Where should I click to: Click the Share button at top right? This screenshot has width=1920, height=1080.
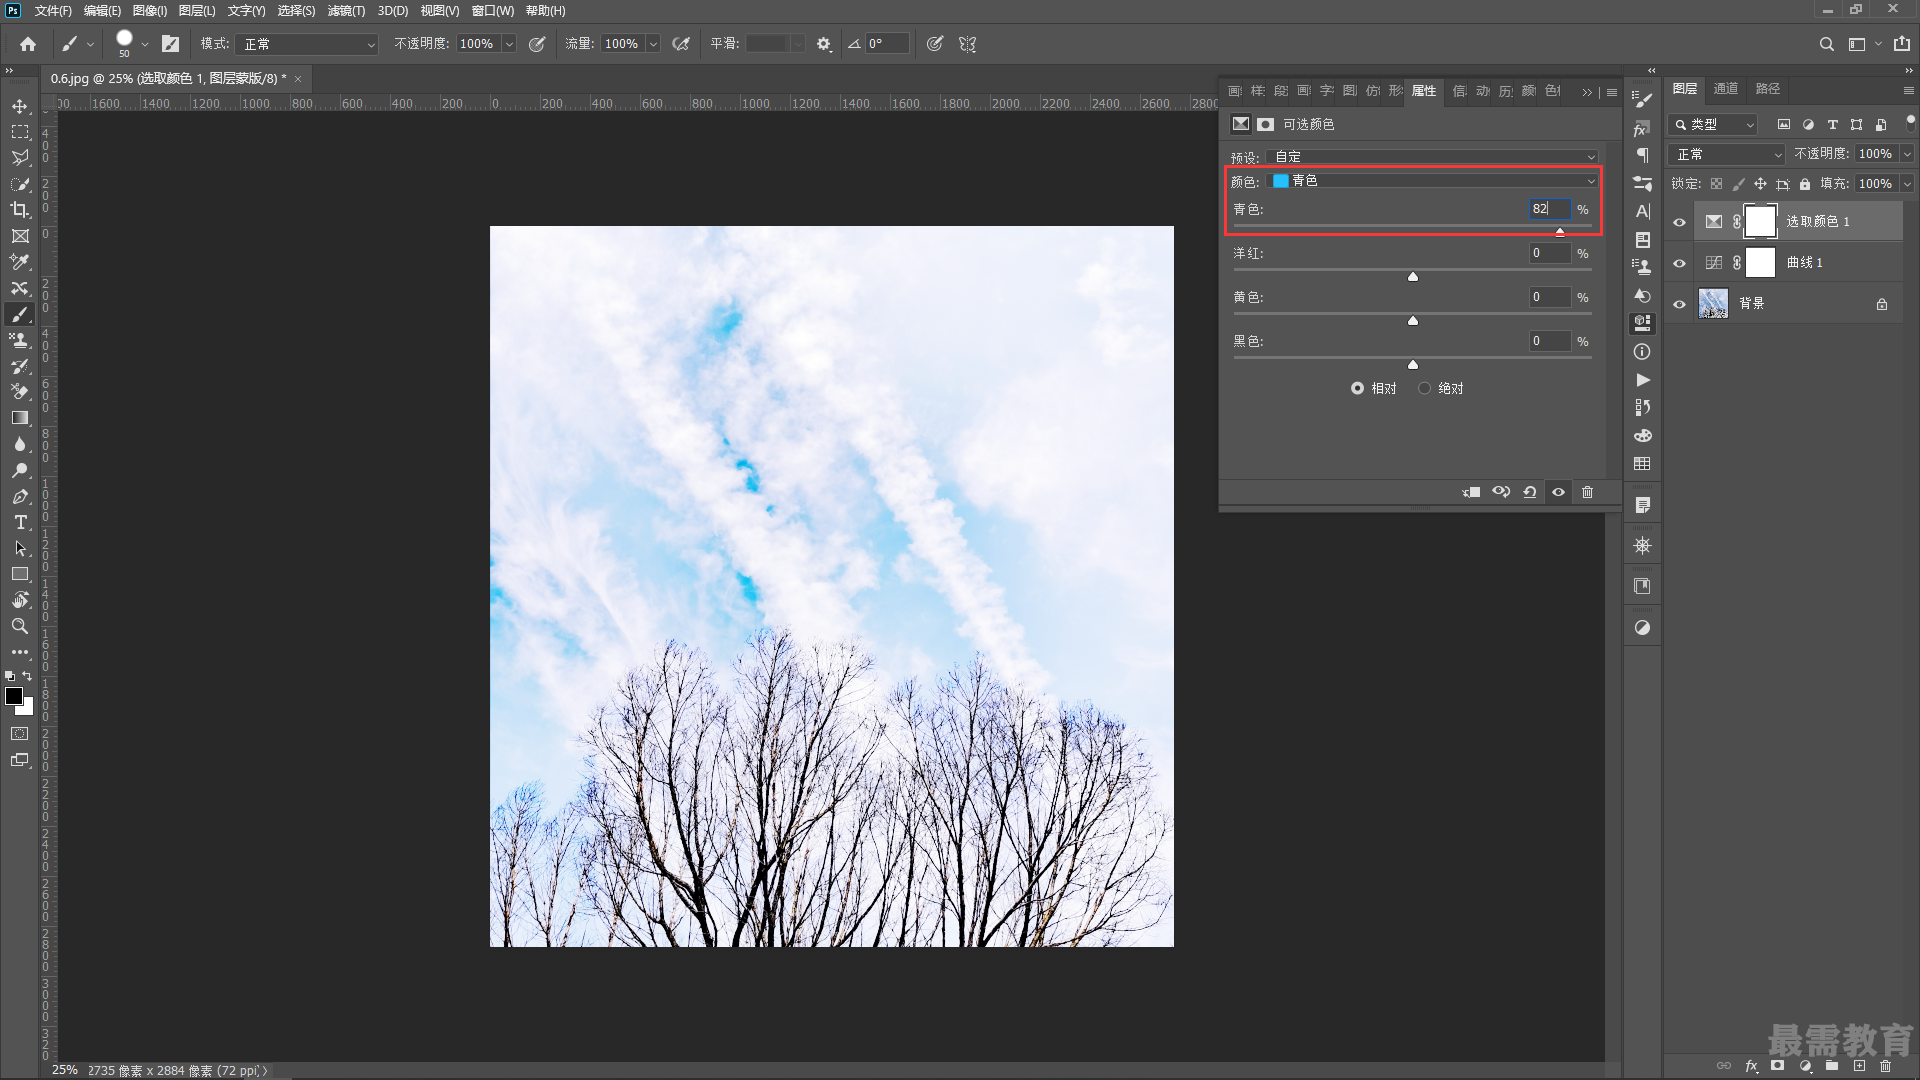point(1901,44)
